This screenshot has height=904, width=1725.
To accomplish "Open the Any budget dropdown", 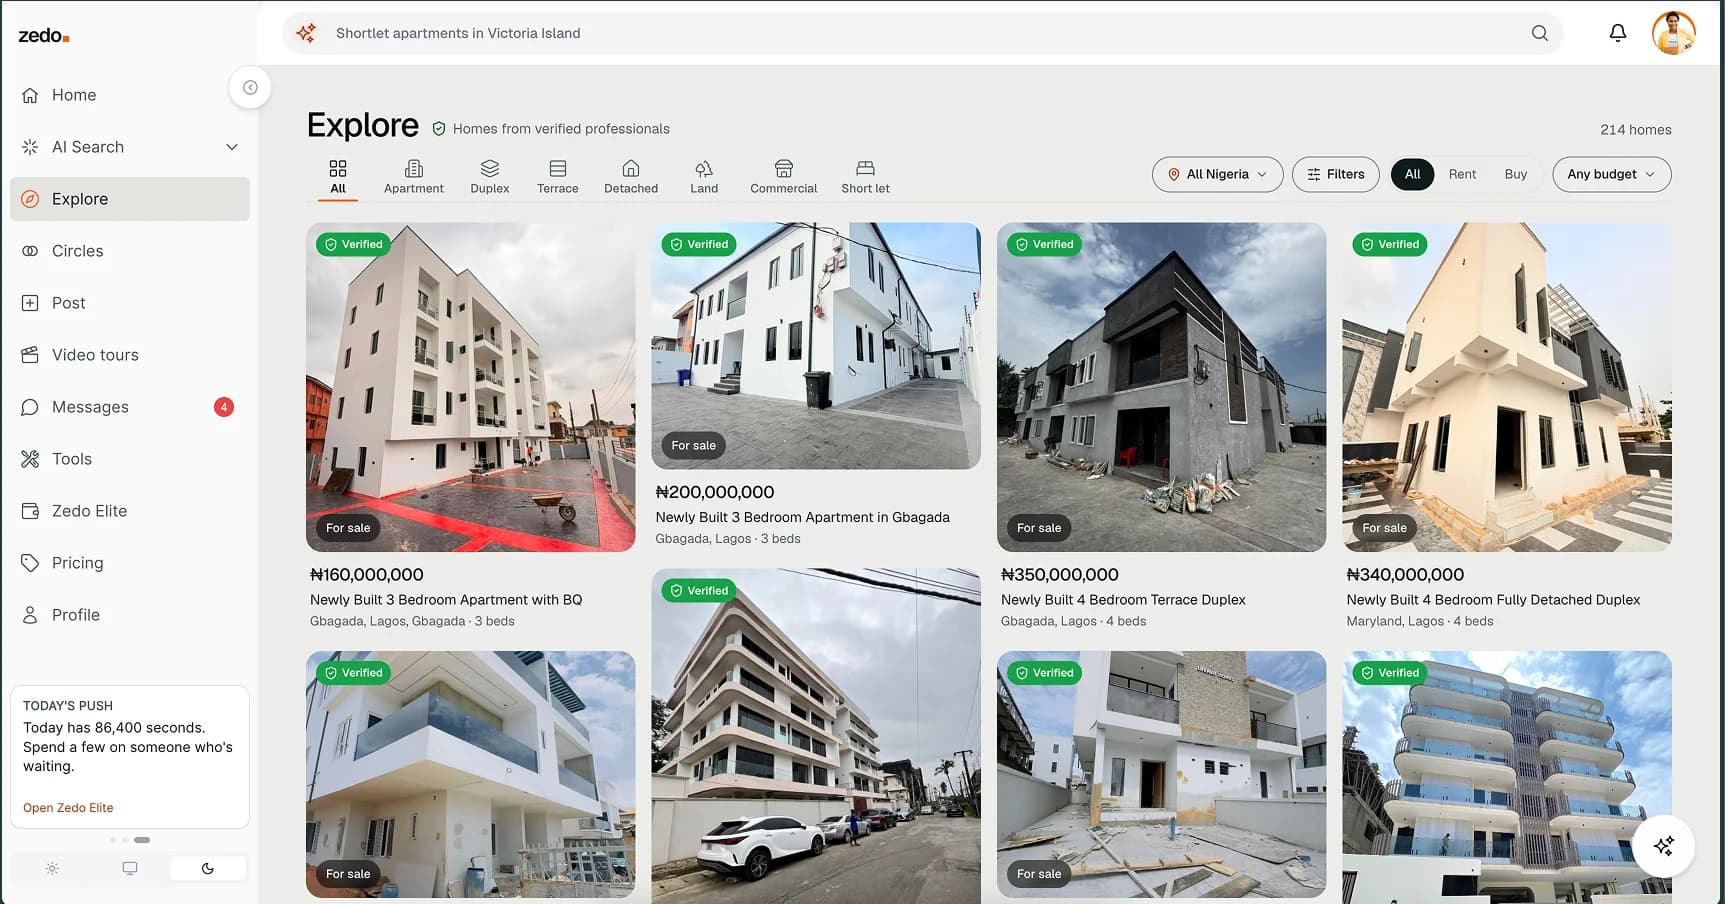I will click(1611, 174).
